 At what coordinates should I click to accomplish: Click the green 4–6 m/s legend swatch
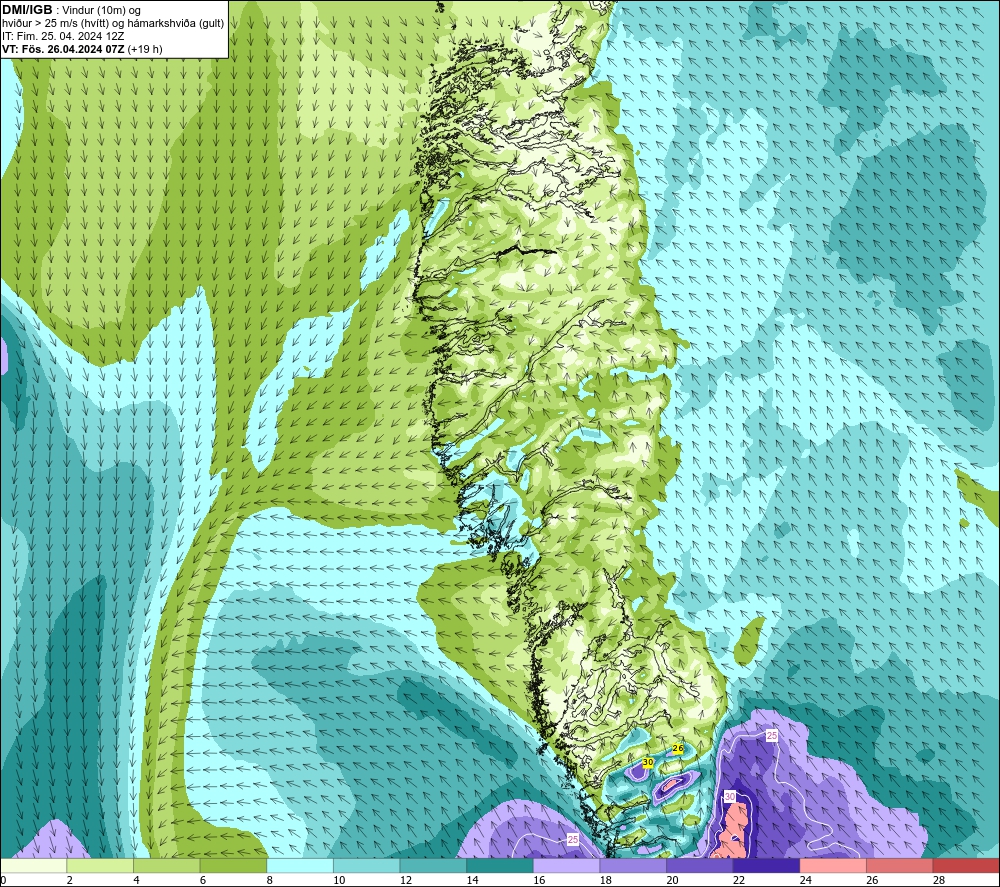click(166, 865)
